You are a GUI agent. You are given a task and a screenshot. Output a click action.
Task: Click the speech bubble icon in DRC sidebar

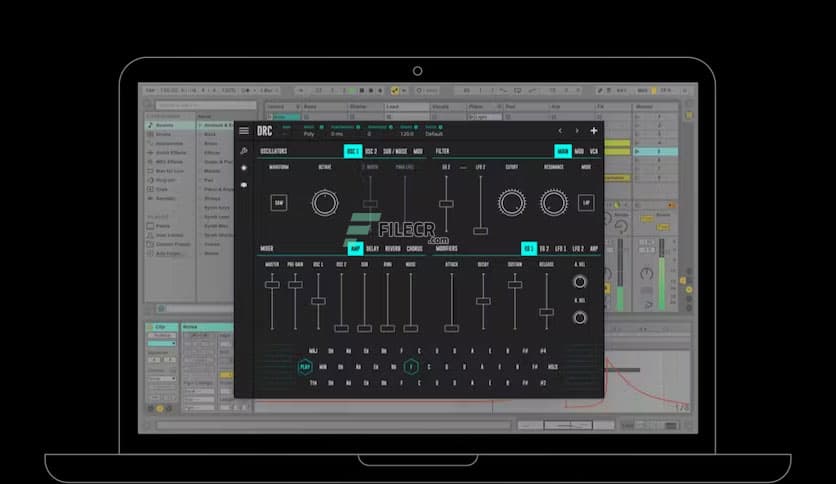tap(244, 185)
